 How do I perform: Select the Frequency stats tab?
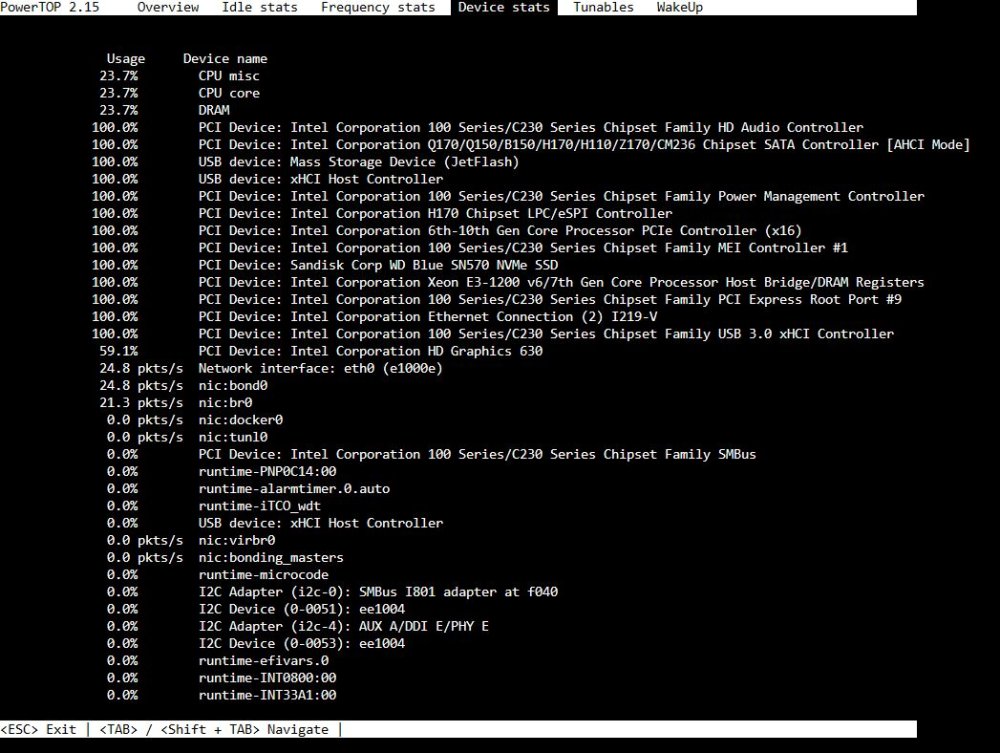[x=378, y=8]
